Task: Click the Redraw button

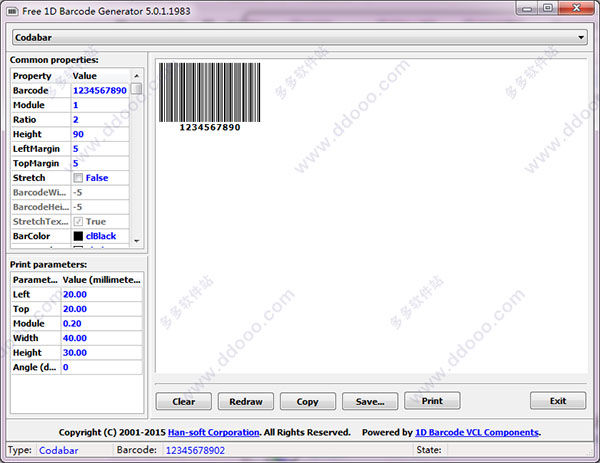Action: click(x=246, y=401)
